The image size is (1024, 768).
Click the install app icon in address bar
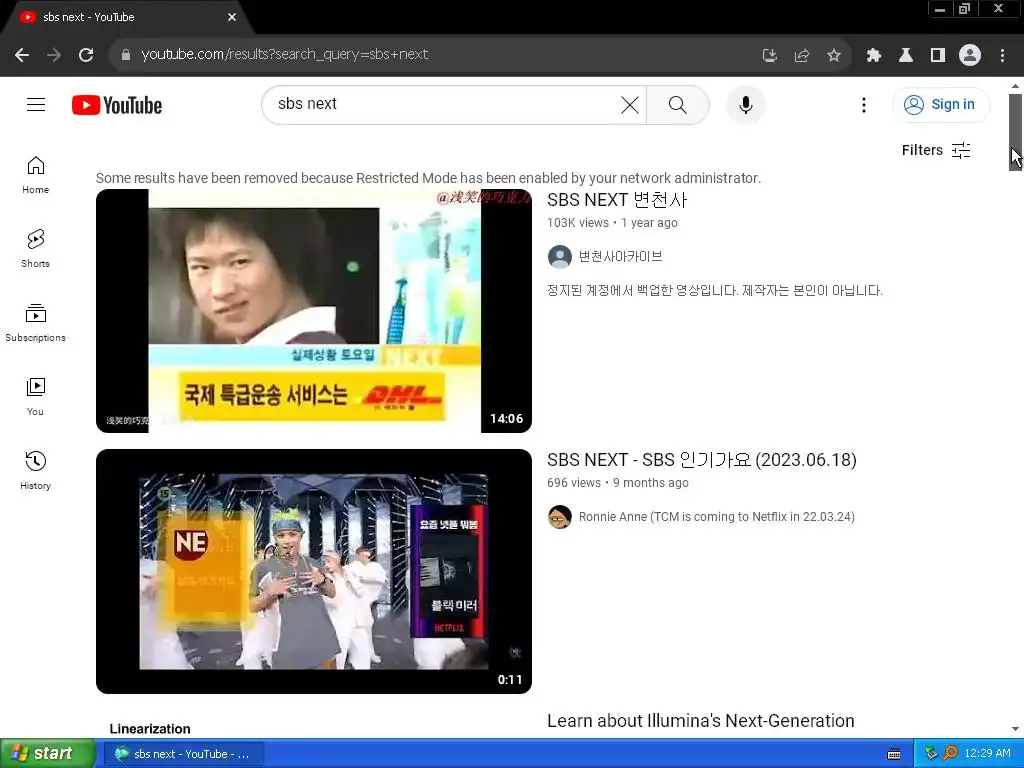click(x=770, y=55)
